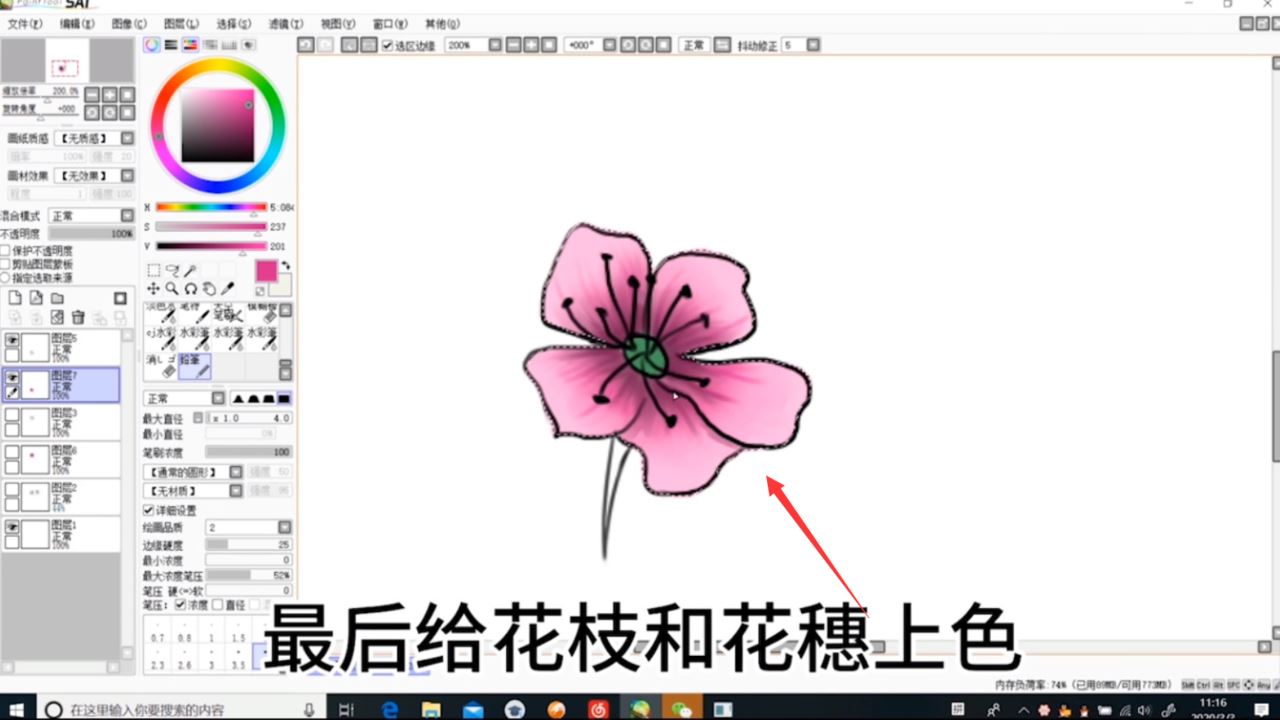The width and height of the screenshot is (1280, 720).
Task: Open the 画材效果 dropdown
Action: pos(94,175)
